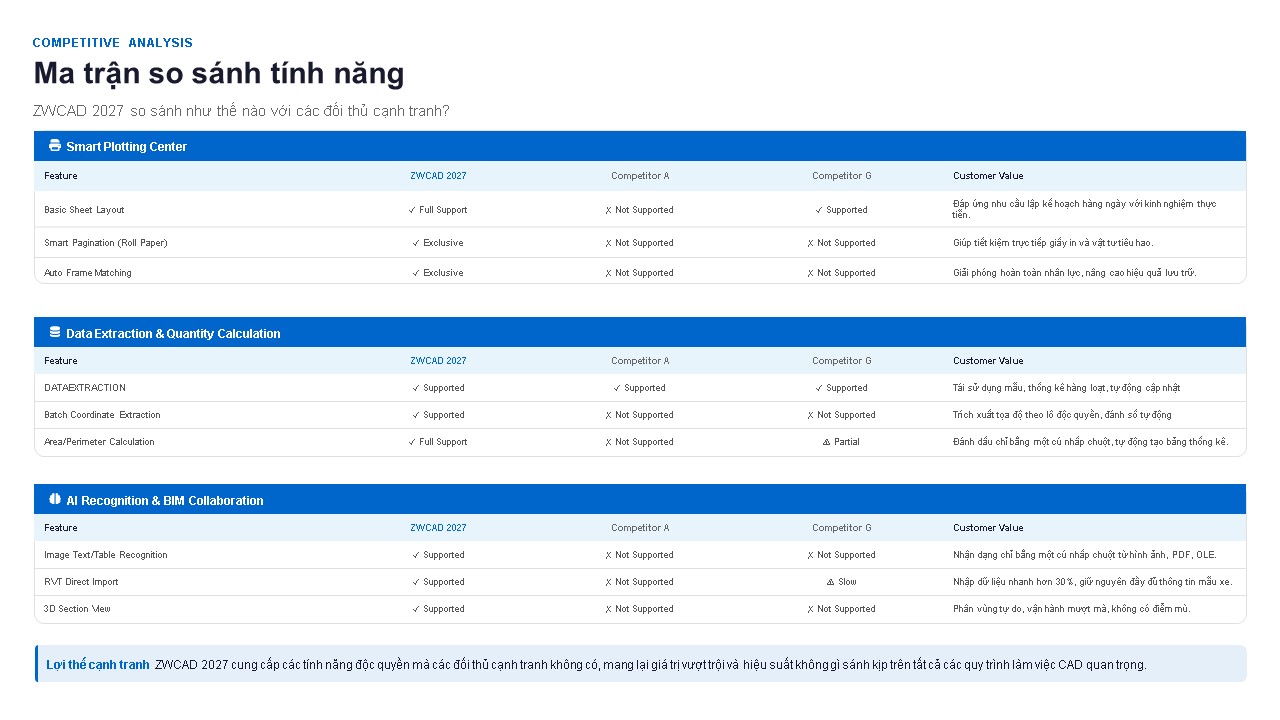
Task: Click the "Partial" cell for Area/Perimeter Calculation
Action: pos(842,442)
